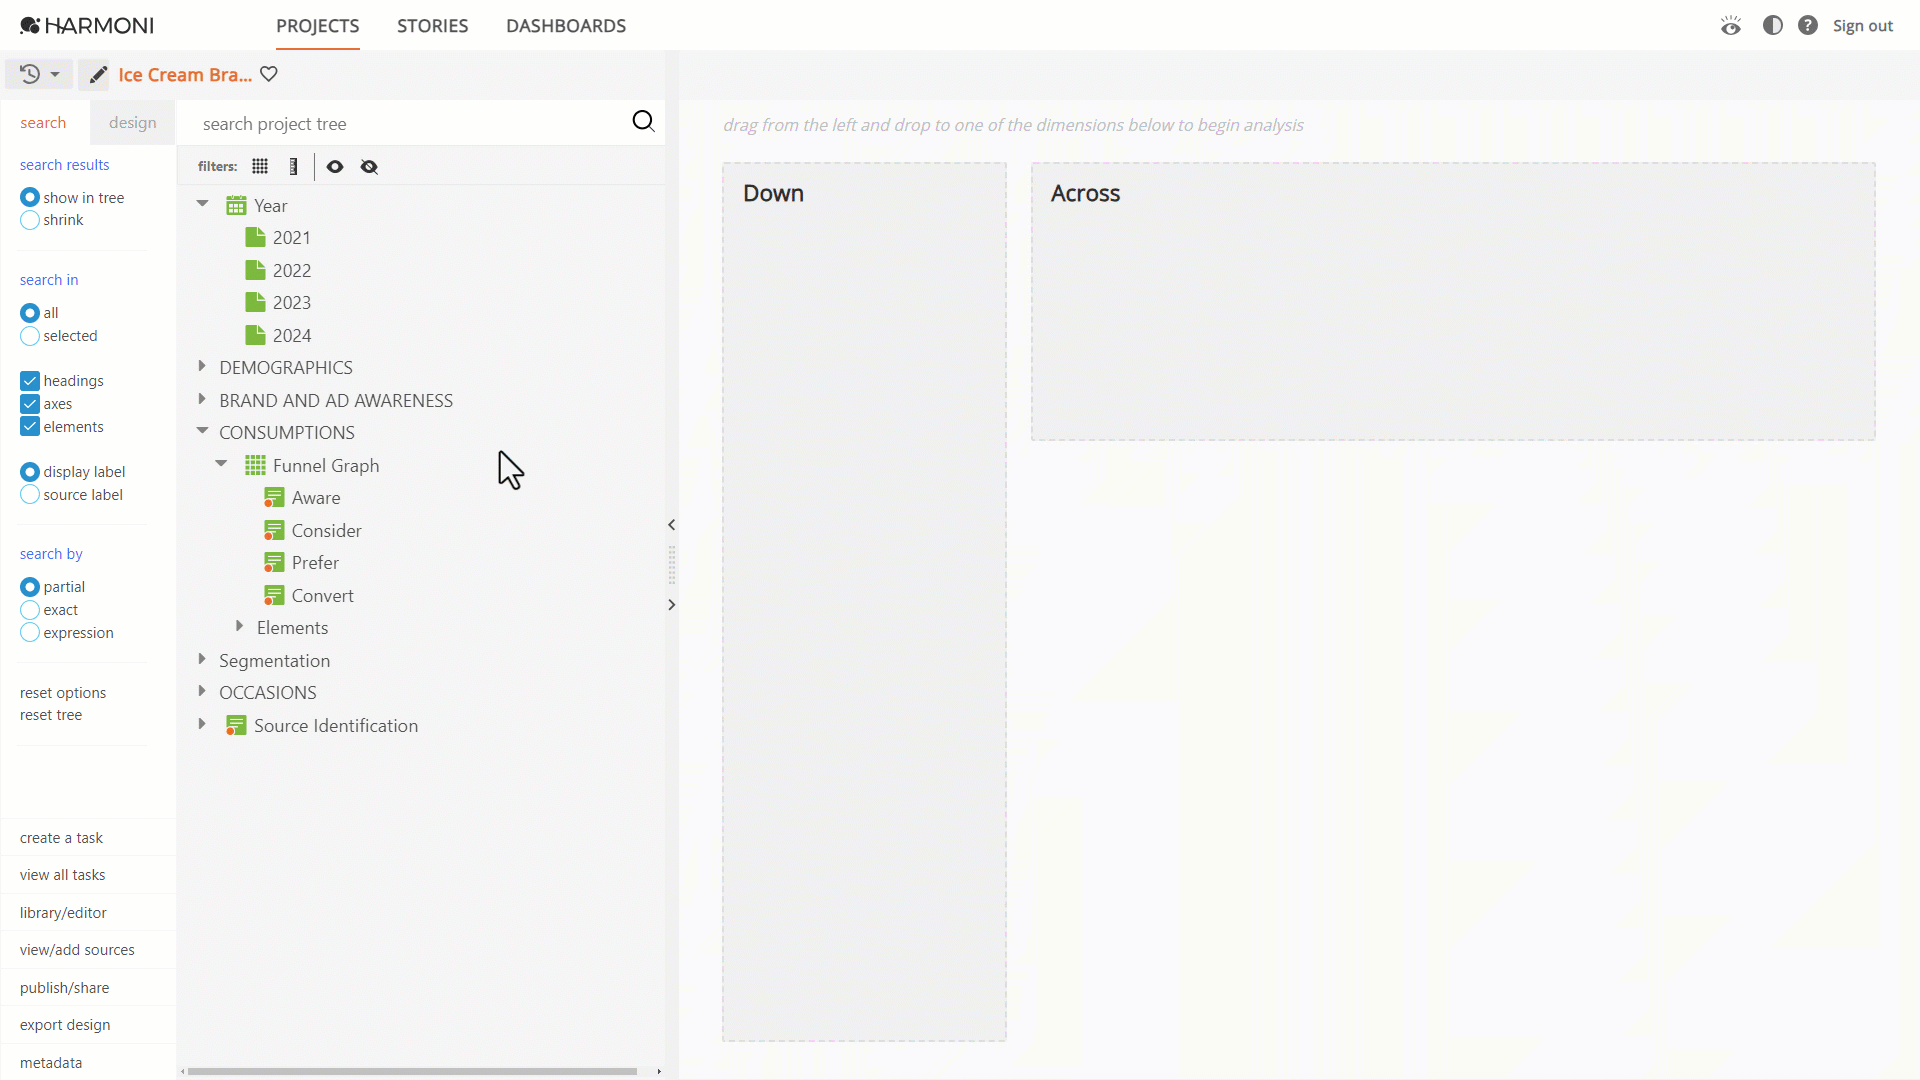Select the show in tree radio
Viewport: 1920px width, 1080px height.
[x=30, y=198]
